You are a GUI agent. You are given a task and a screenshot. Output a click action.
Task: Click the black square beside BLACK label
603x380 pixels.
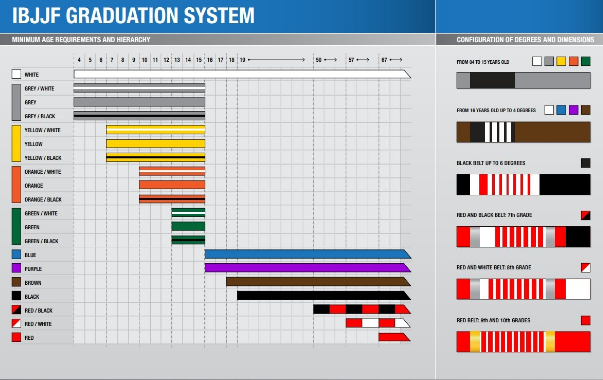tap(16, 296)
